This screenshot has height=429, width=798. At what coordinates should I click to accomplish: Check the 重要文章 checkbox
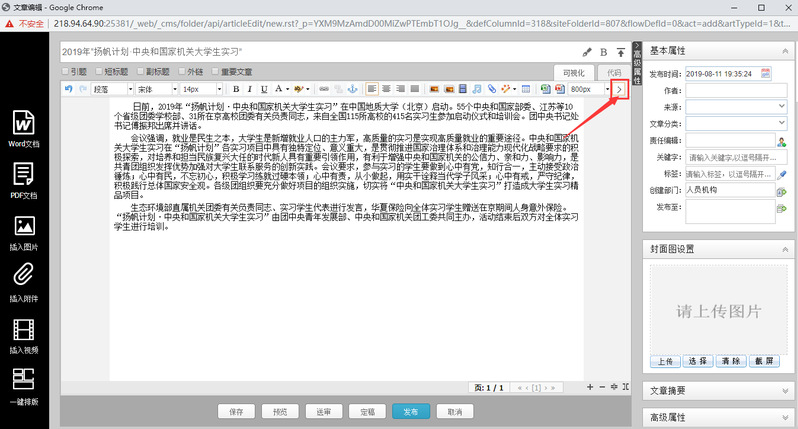coord(215,71)
